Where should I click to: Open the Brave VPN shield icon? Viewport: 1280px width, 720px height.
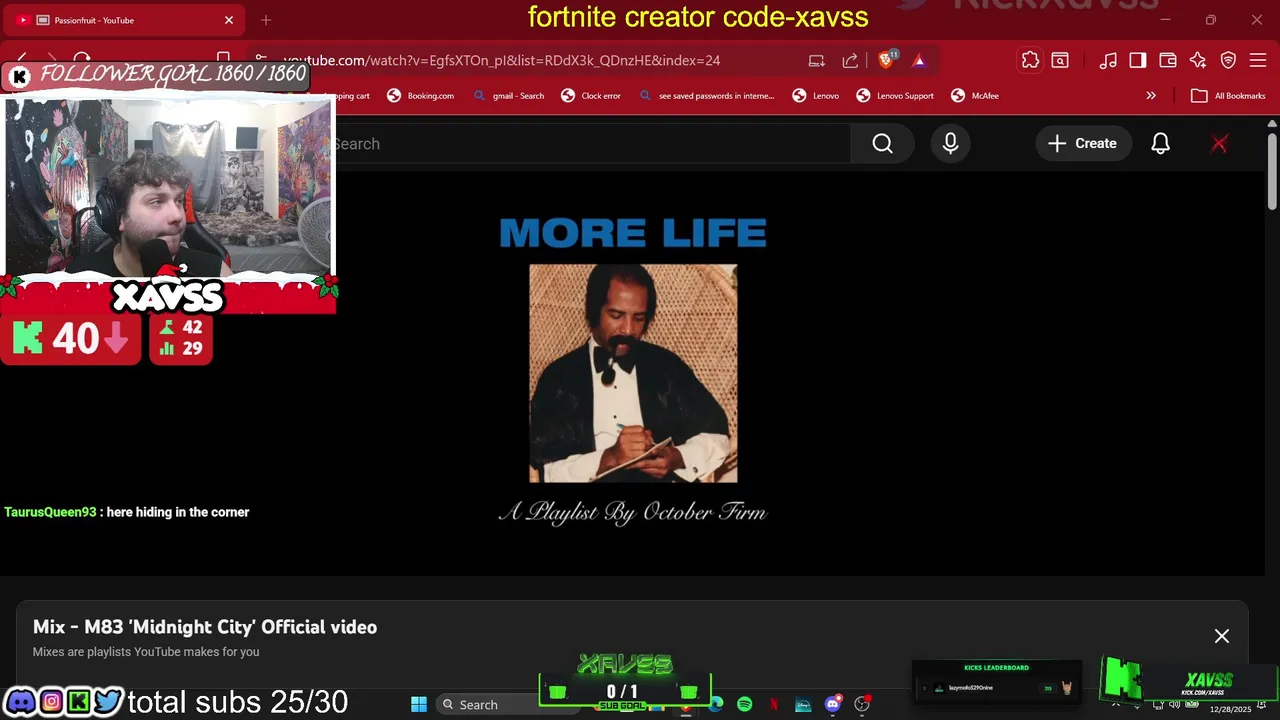click(1228, 60)
